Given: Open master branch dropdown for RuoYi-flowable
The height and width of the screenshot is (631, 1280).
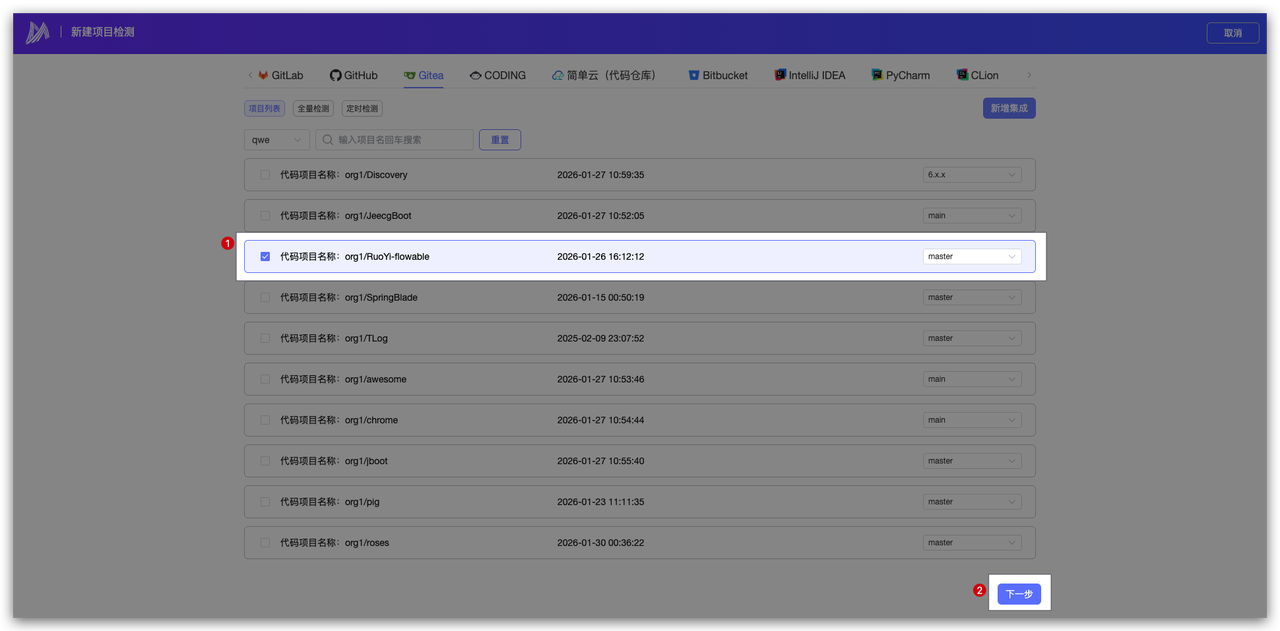Looking at the screenshot, I should tap(971, 257).
